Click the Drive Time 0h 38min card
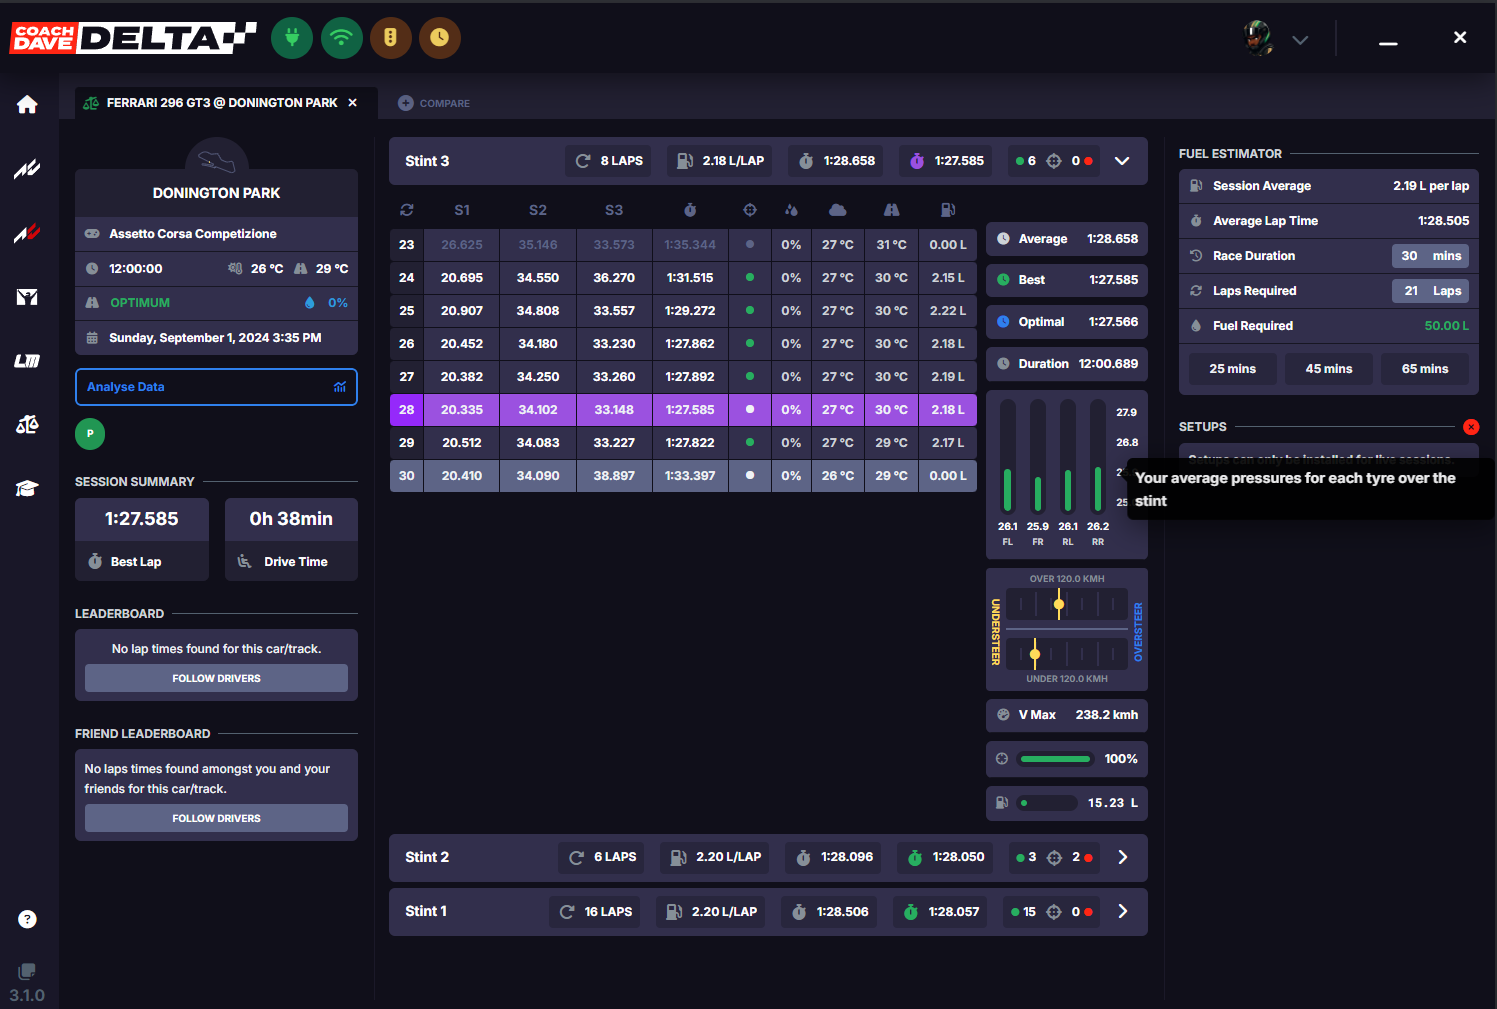This screenshot has height=1009, width=1497. pos(291,539)
